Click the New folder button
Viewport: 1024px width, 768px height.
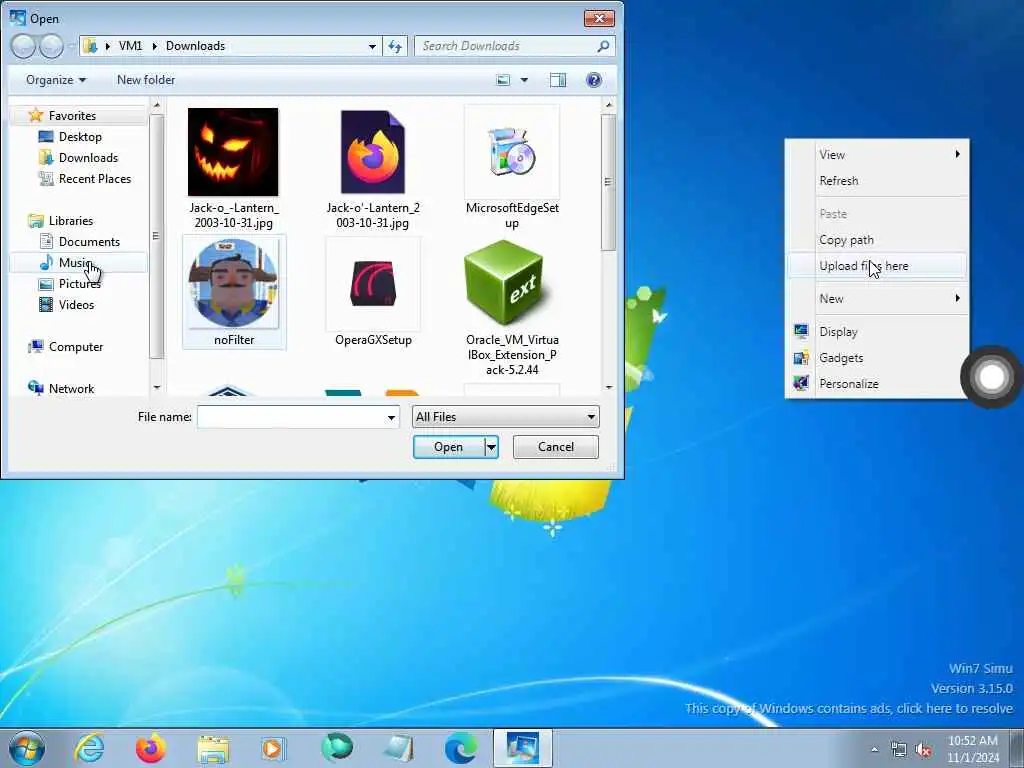(x=146, y=80)
